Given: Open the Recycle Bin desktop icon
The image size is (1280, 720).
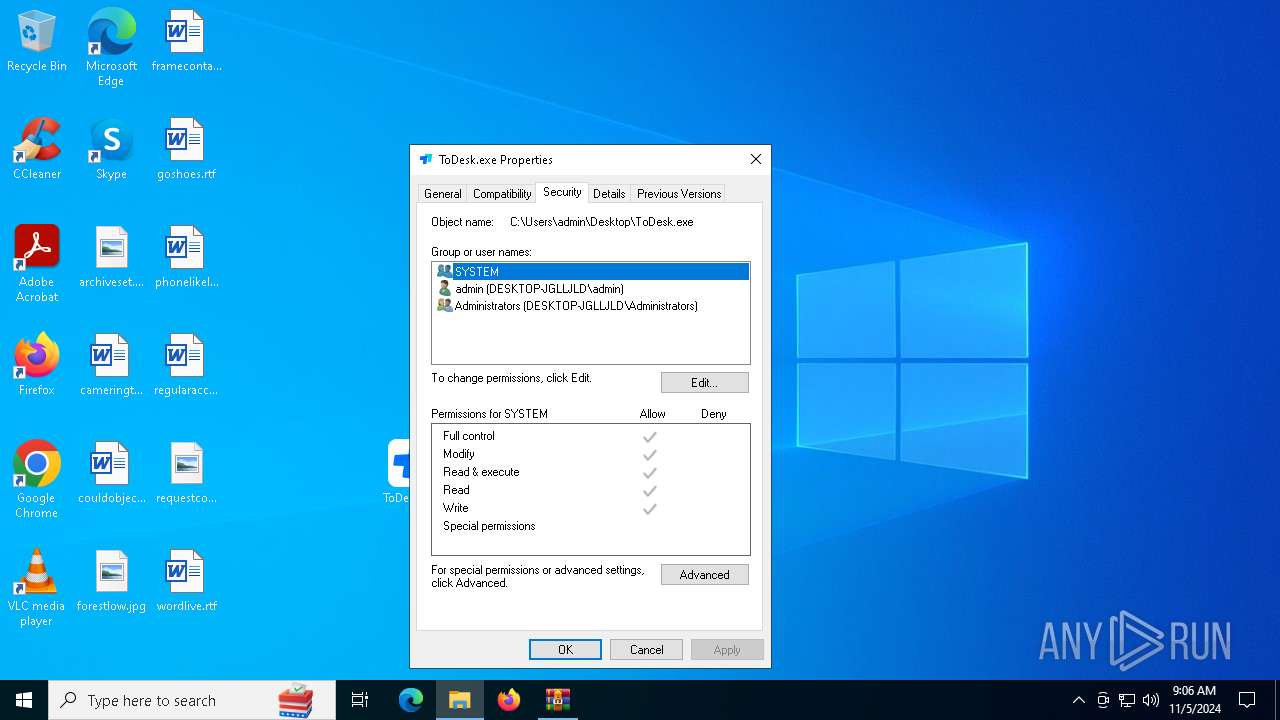Looking at the screenshot, I should (37, 41).
